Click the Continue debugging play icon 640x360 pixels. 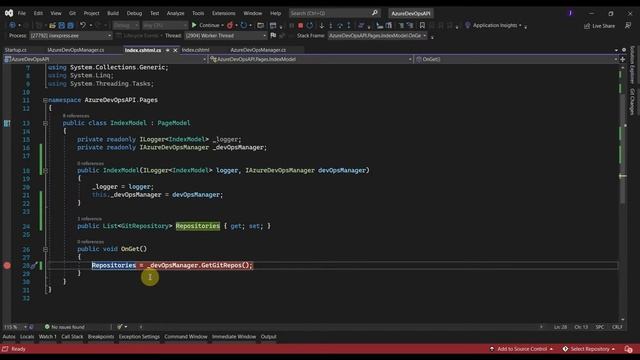point(194,25)
